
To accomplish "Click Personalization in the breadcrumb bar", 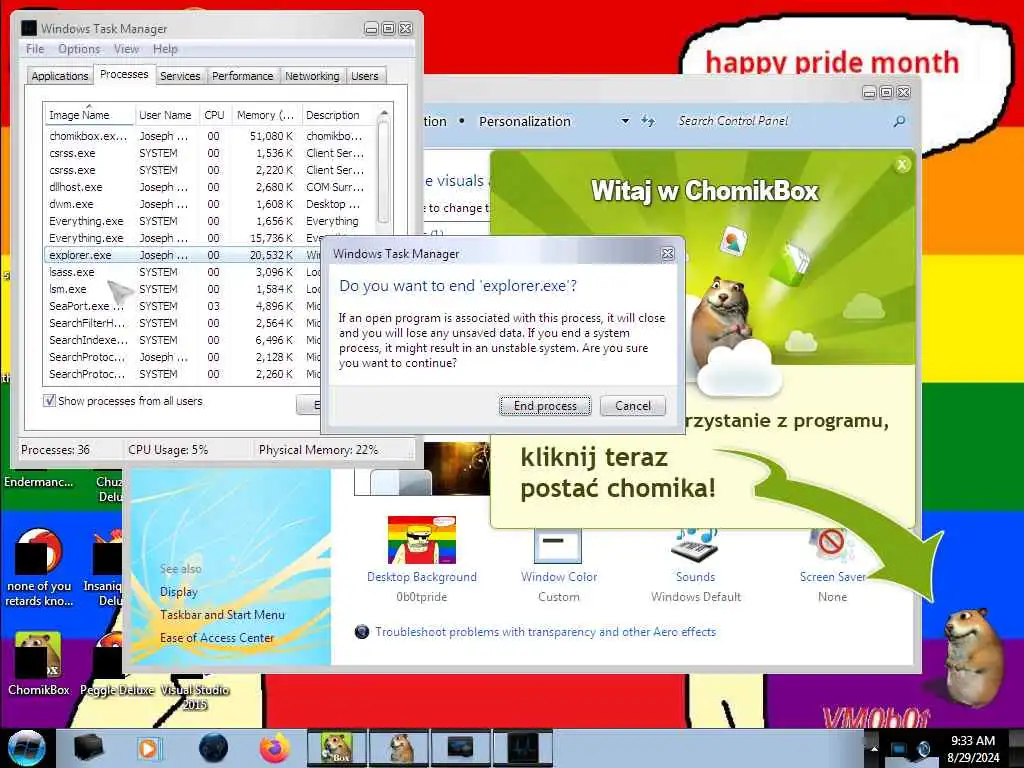I will [524, 121].
